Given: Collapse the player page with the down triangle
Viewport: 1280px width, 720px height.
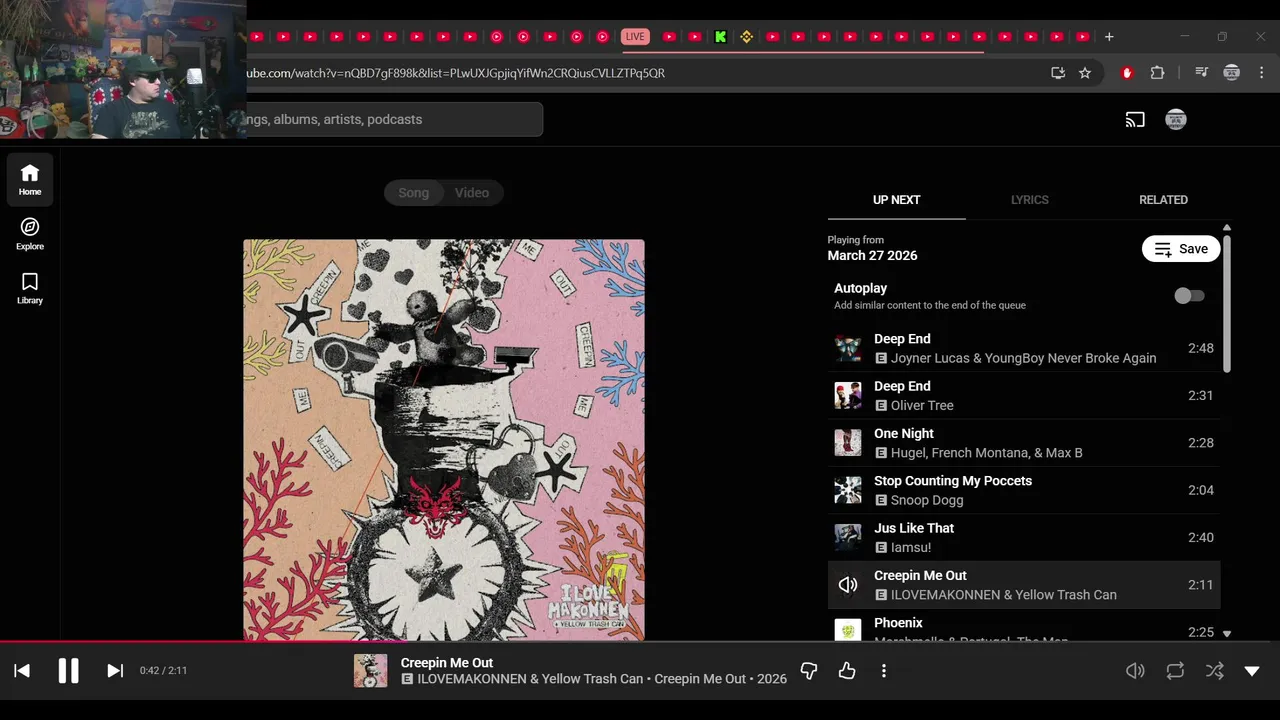Looking at the screenshot, I should (x=1252, y=671).
